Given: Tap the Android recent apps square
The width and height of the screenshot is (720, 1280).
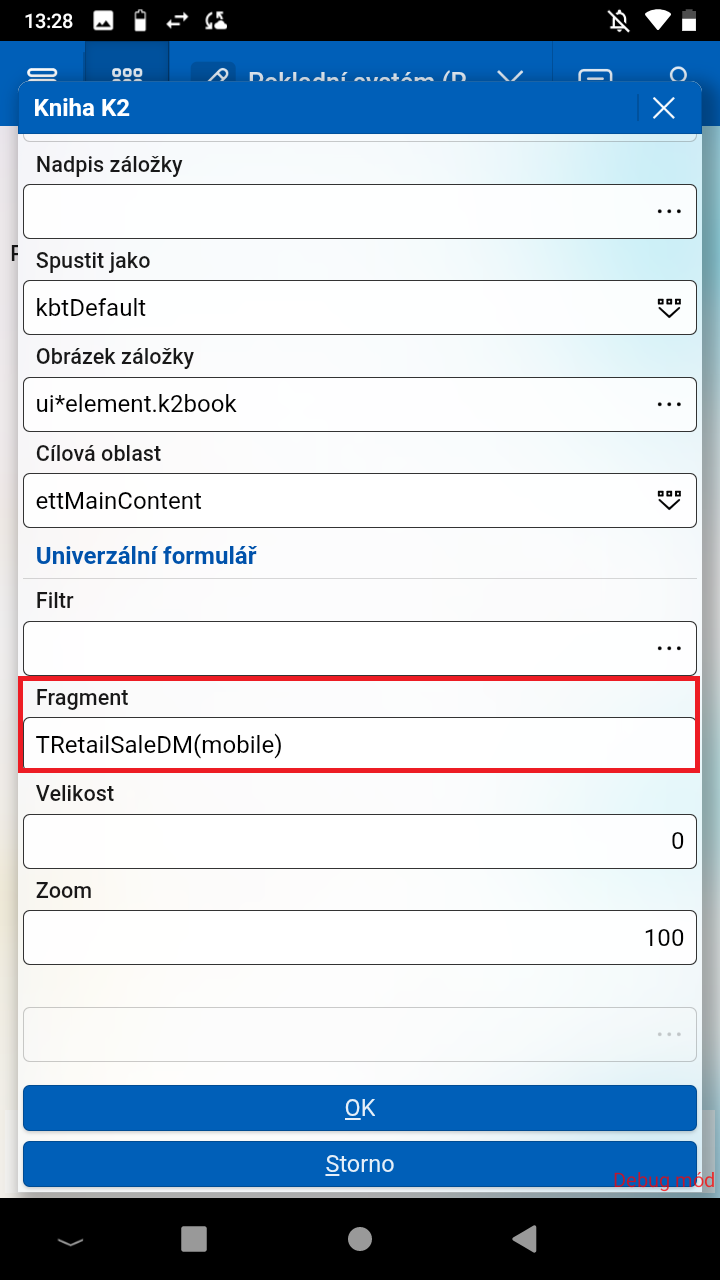Looking at the screenshot, I should click(194, 1239).
